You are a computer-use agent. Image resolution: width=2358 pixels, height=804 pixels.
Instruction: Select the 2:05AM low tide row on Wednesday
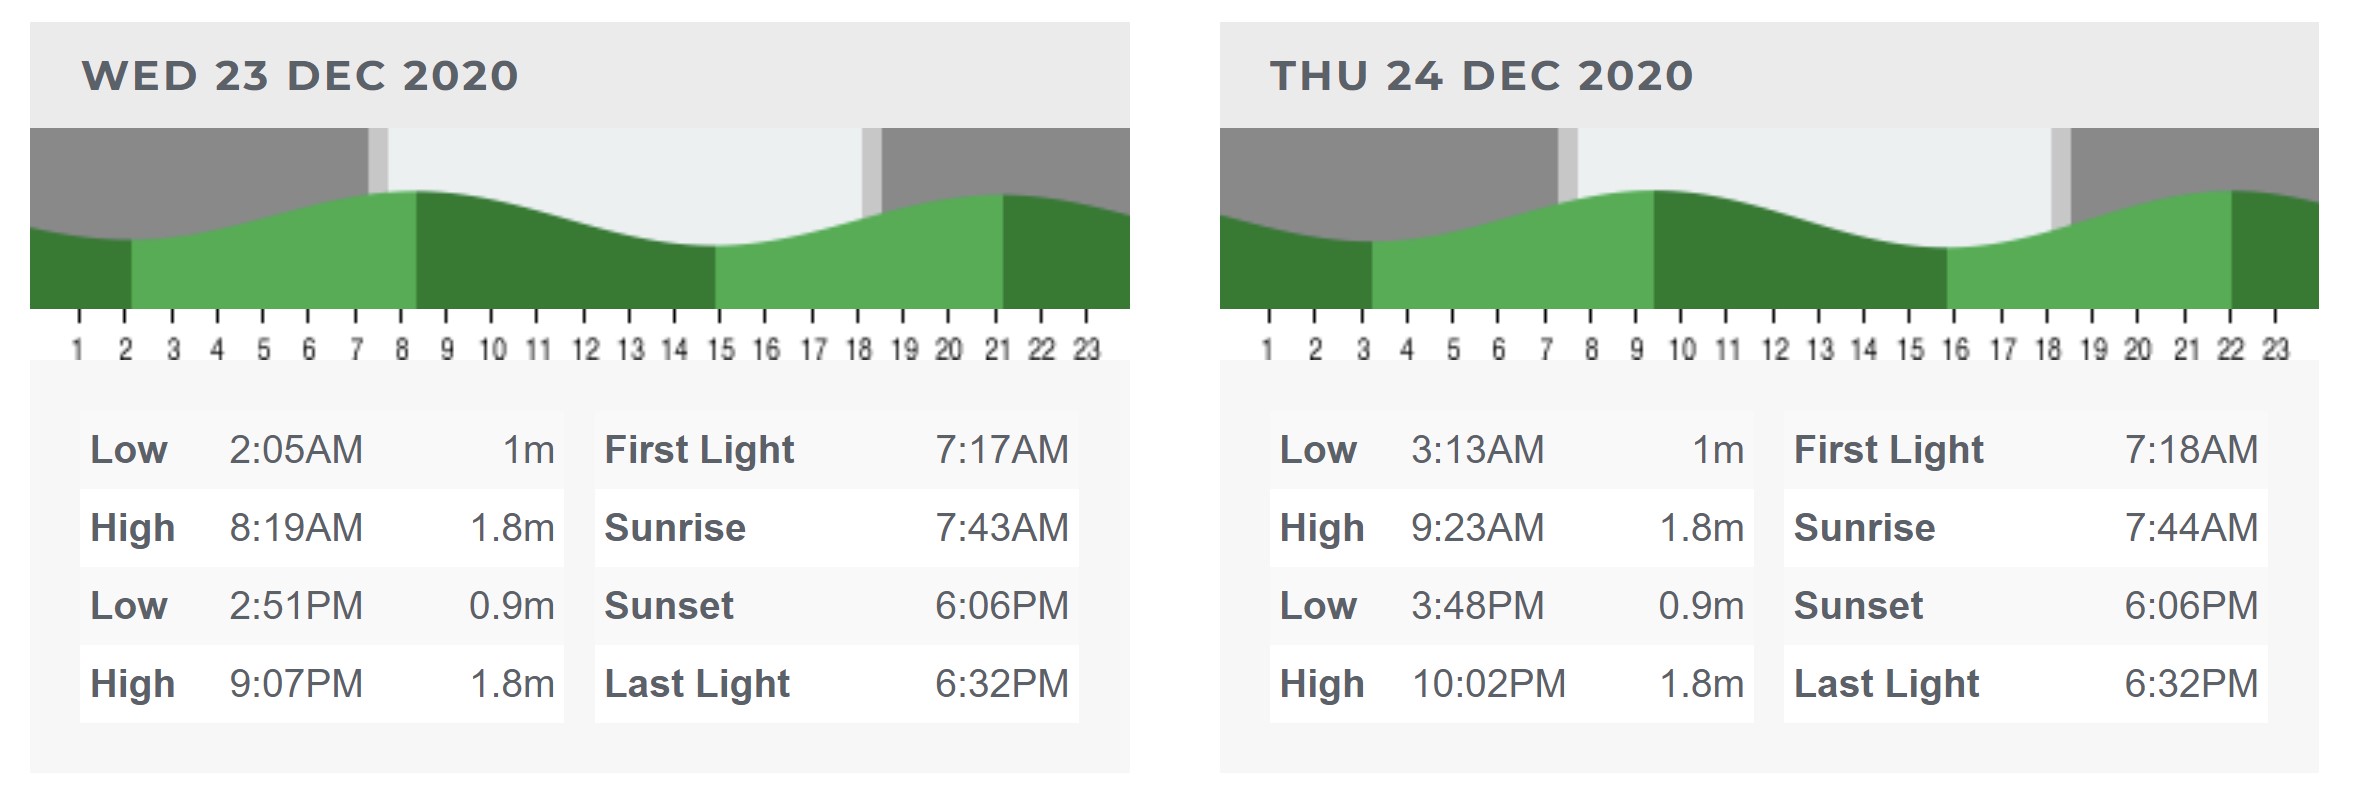(x=322, y=450)
